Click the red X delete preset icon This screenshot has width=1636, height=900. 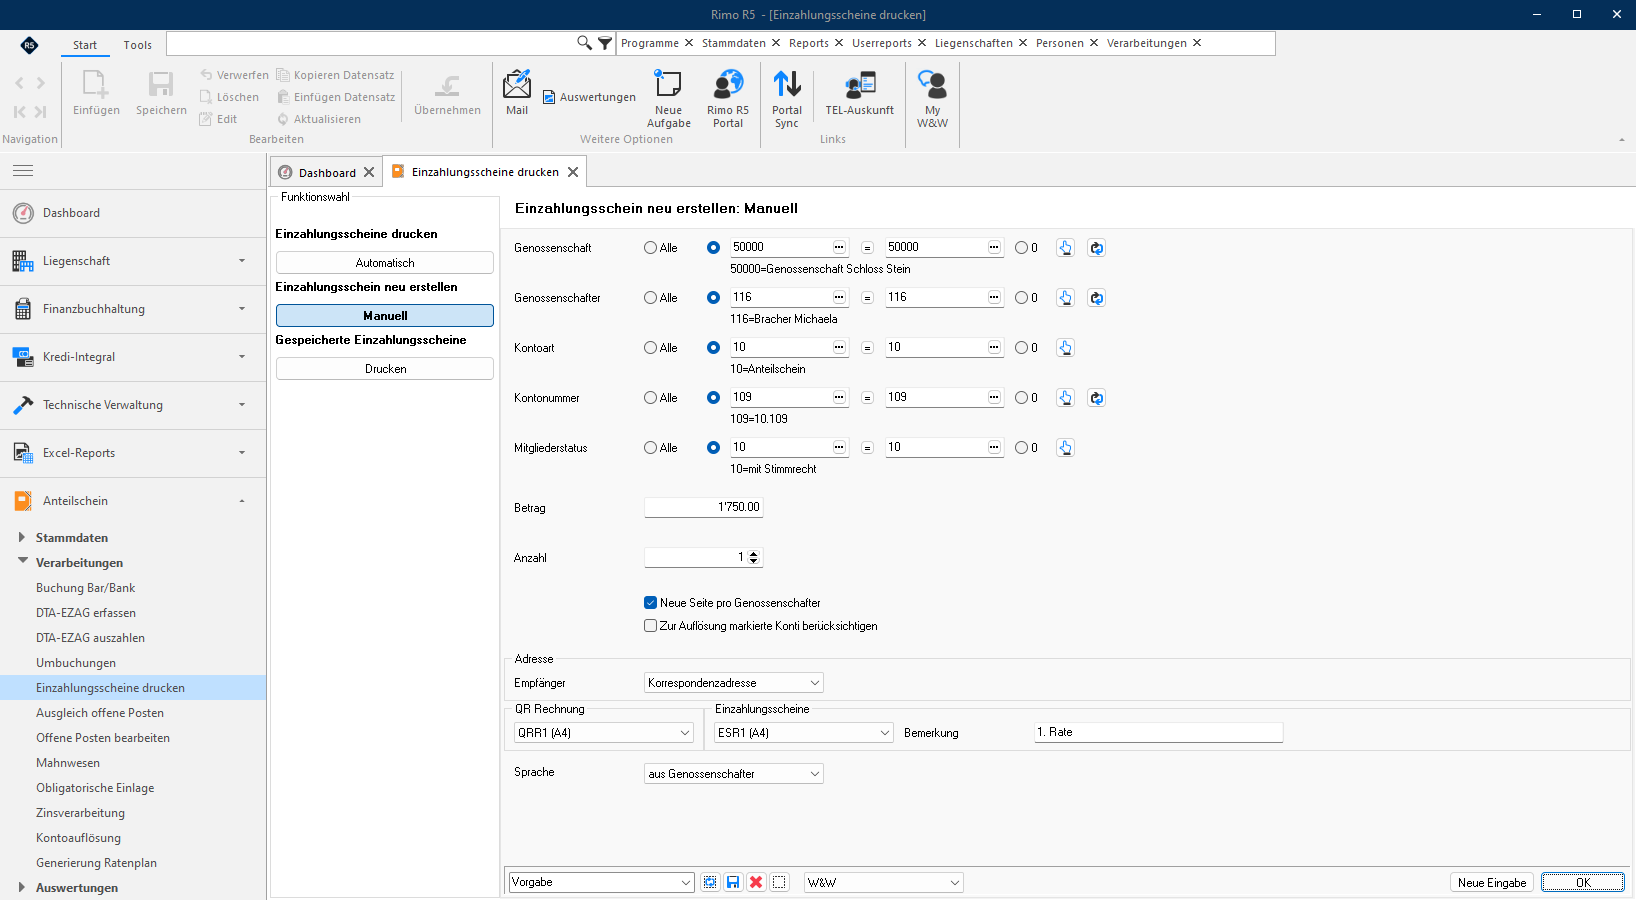tap(756, 882)
